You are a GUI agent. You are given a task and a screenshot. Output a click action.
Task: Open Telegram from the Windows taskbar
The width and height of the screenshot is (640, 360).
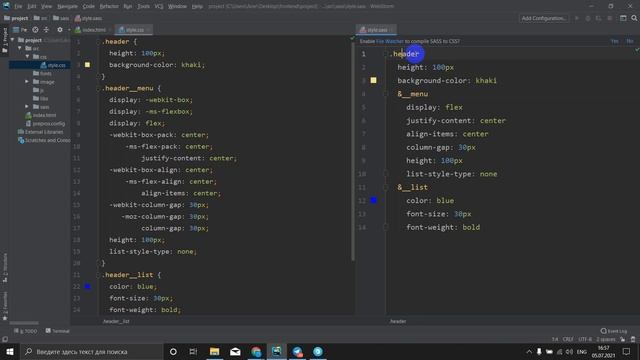[297, 351]
